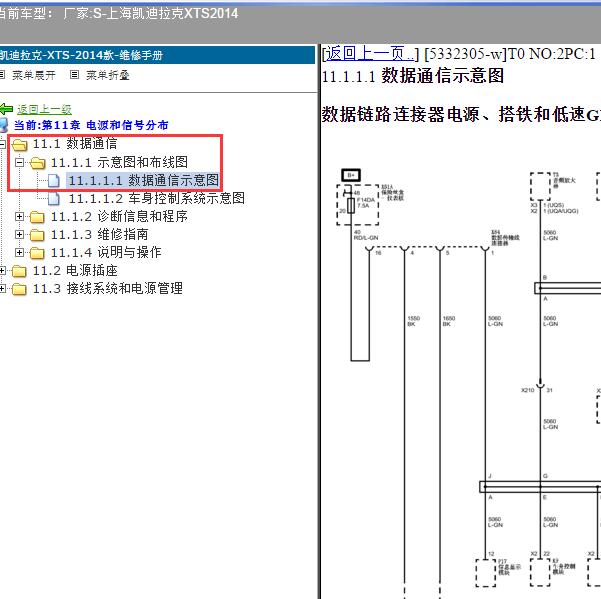Select tree item 11.3 接线系统和电源管理
This screenshot has width=601, height=599.
click(108, 288)
